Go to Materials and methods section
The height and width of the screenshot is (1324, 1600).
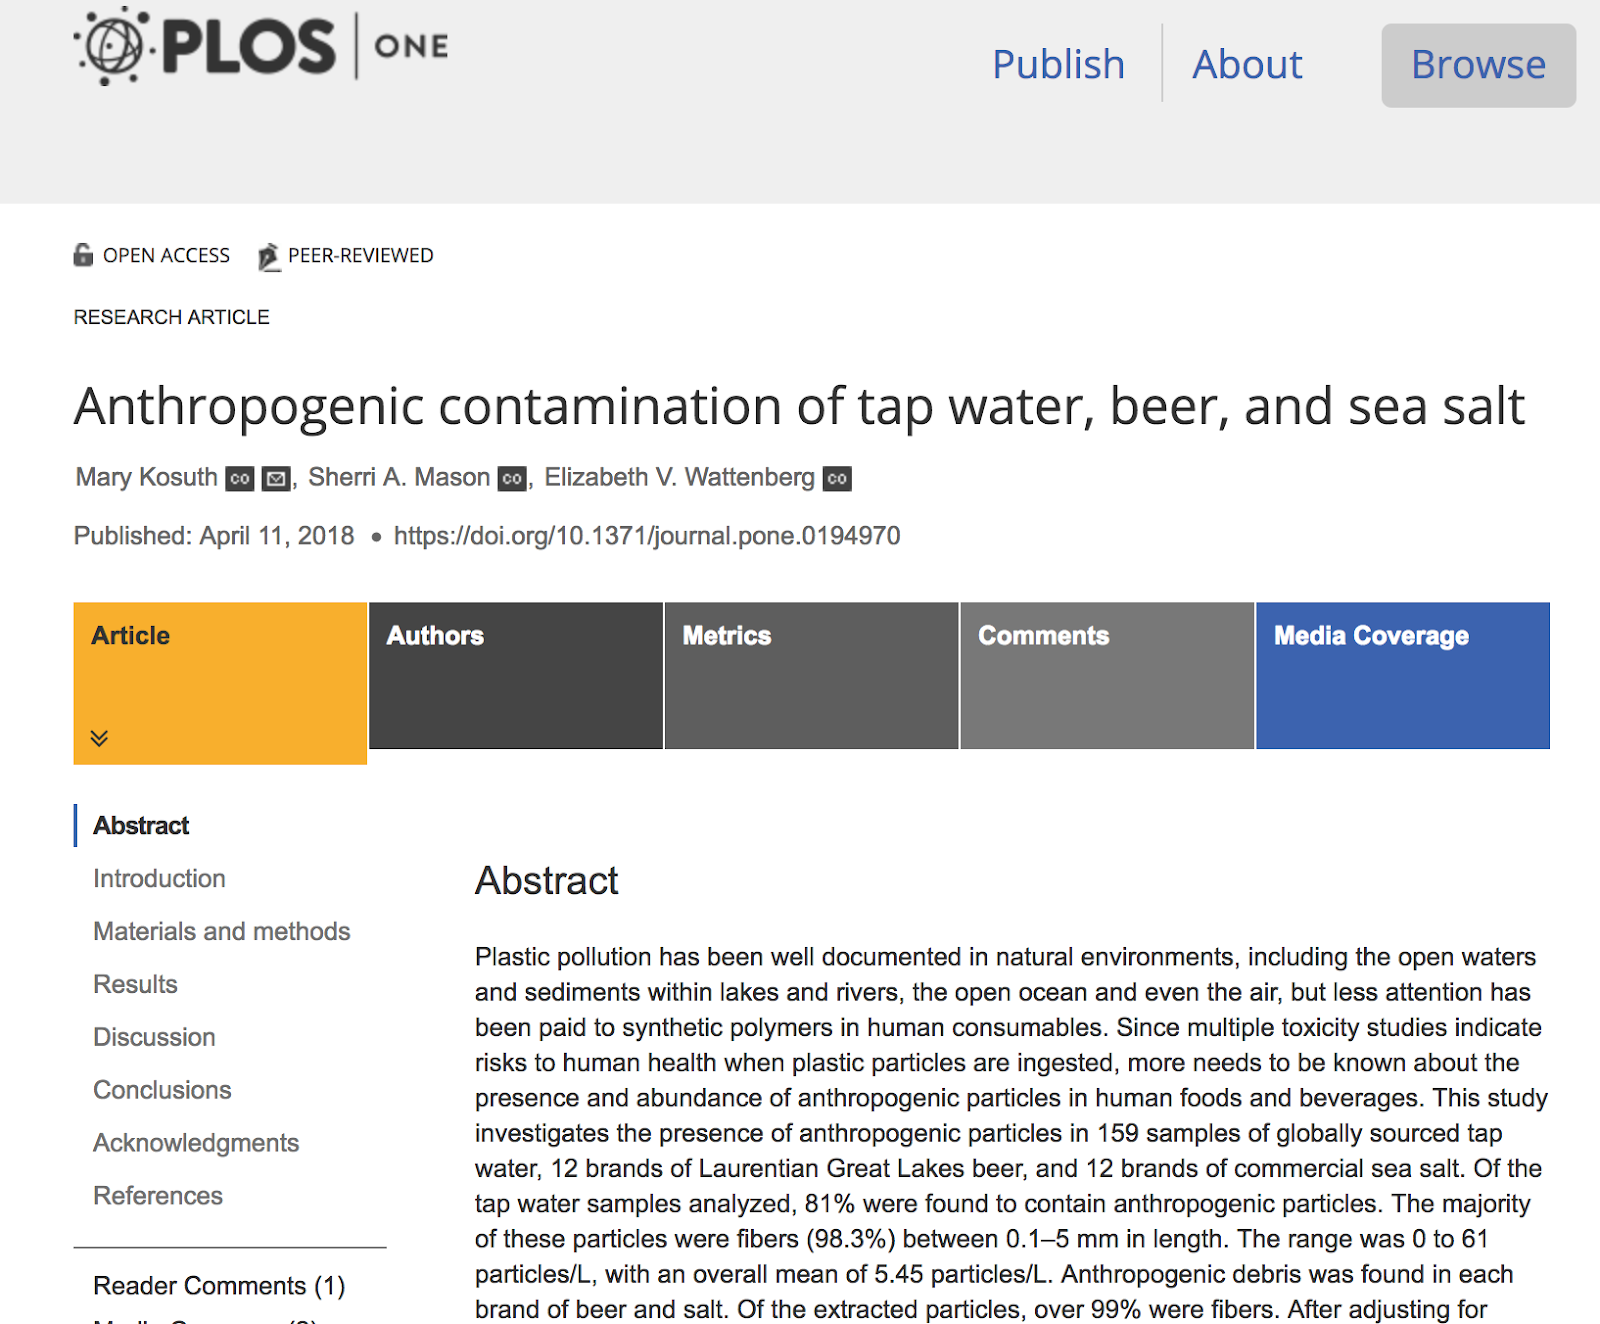pyautogui.click(x=221, y=931)
